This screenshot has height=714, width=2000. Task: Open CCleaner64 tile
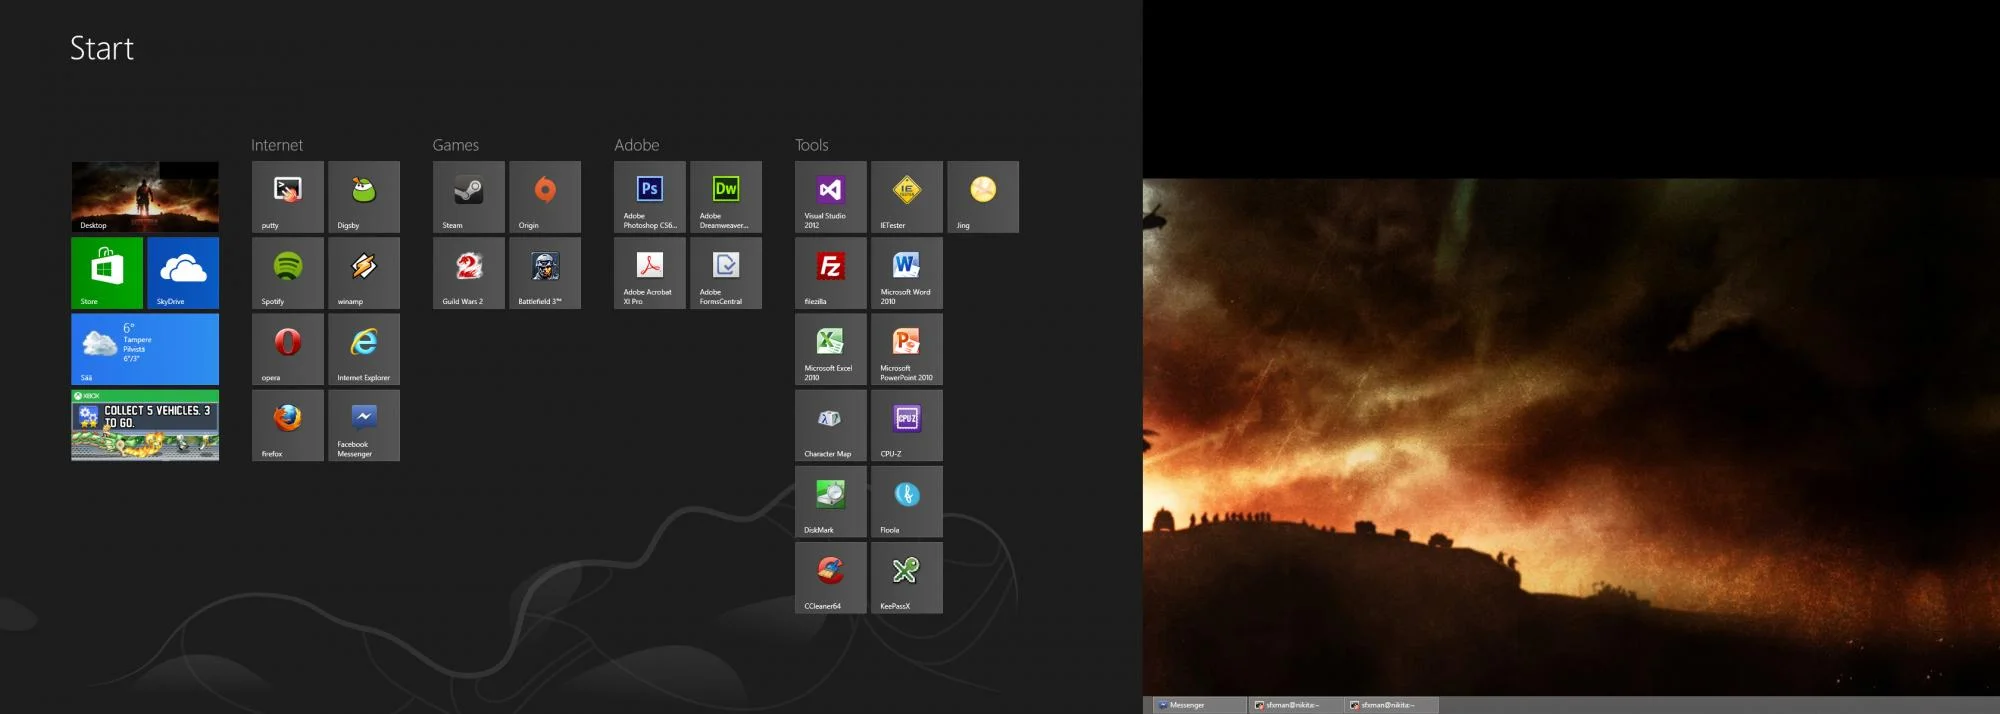(x=830, y=577)
